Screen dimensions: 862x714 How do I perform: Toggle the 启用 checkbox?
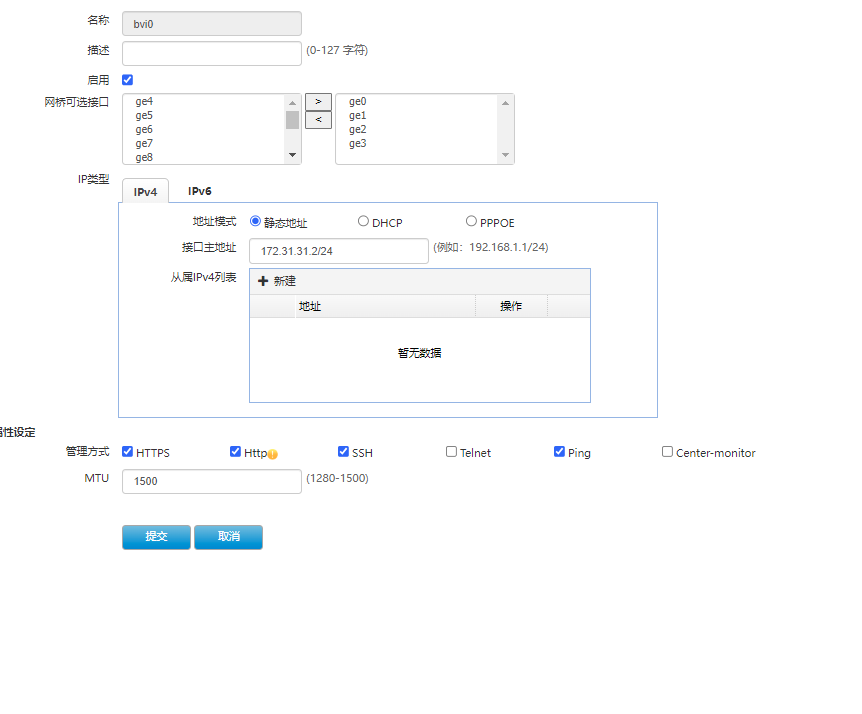click(128, 80)
